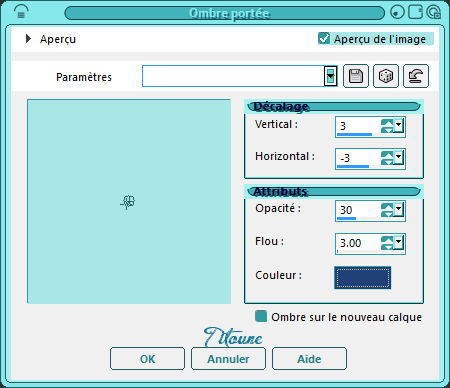Image resolution: width=450 pixels, height=388 pixels.
Task: Enable Ombre sur le nouveau calque
Action: pyautogui.click(x=261, y=316)
